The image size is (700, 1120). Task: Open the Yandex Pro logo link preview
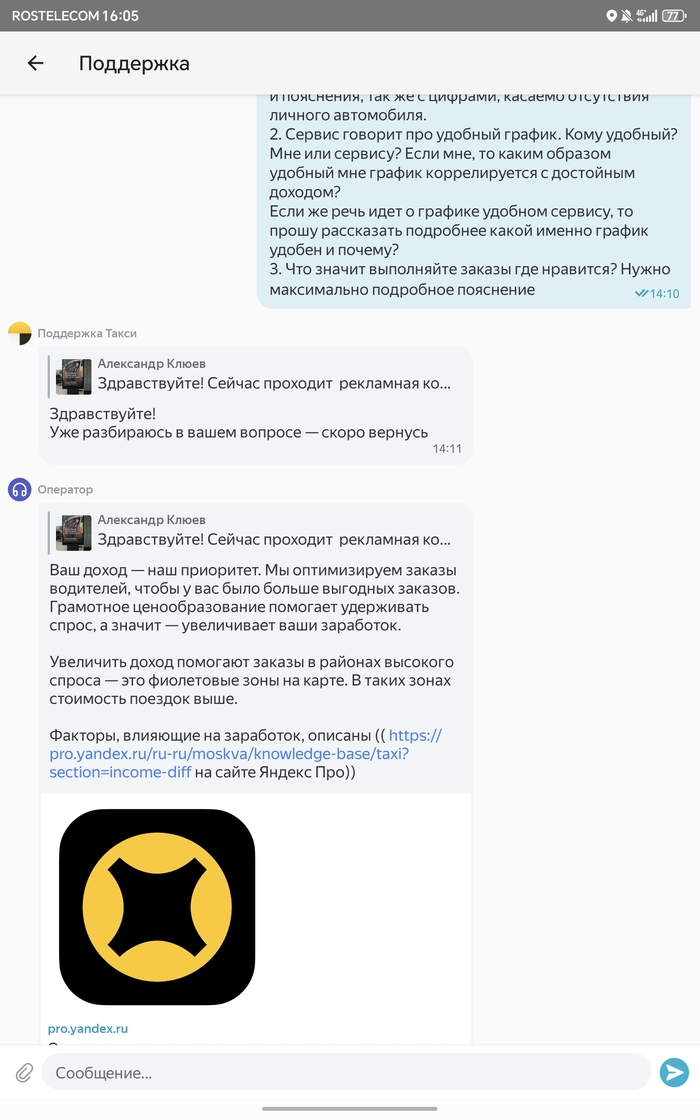(157, 907)
